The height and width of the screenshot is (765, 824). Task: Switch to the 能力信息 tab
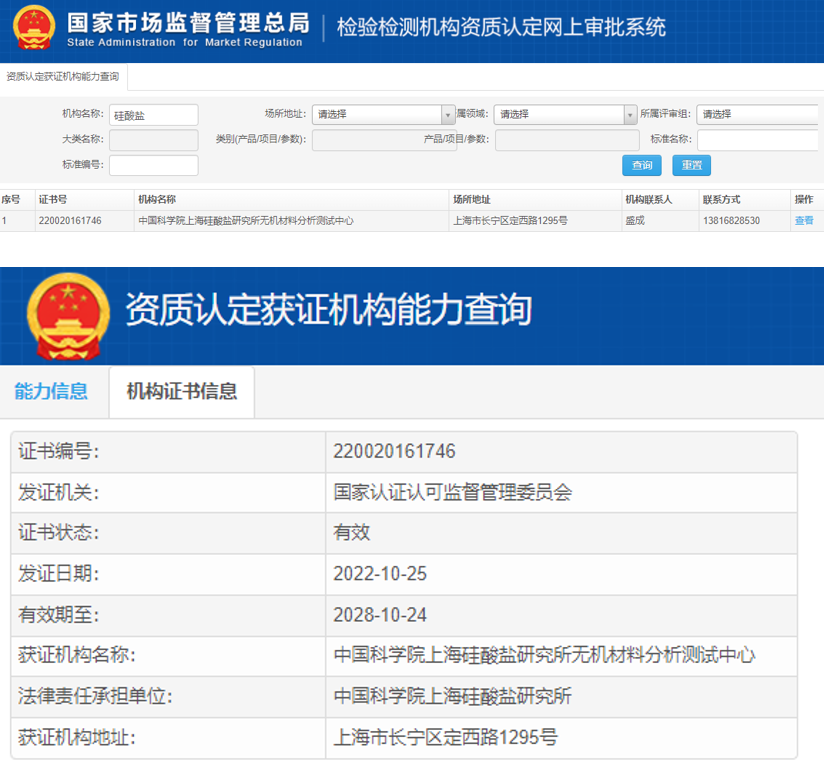click(x=52, y=391)
